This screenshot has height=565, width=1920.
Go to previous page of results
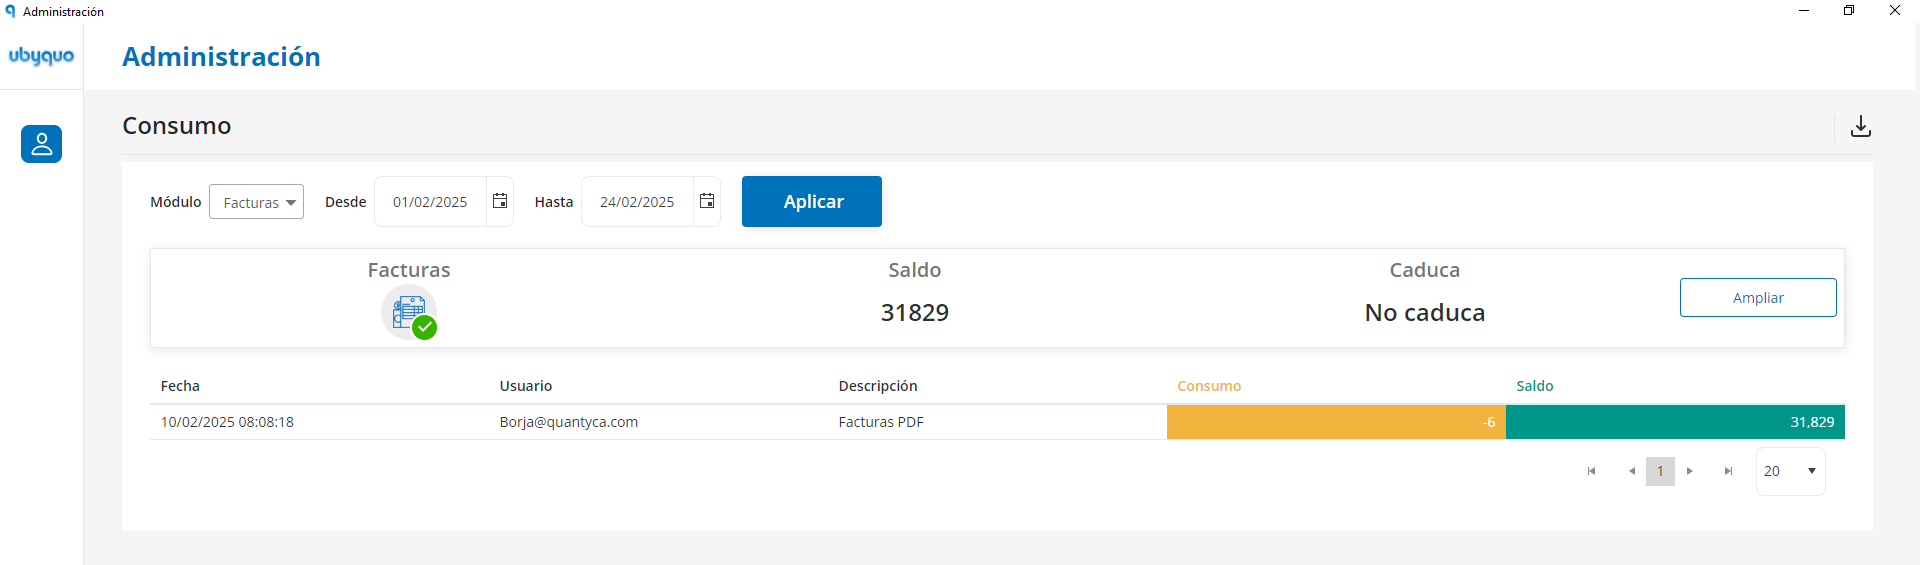coord(1632,471)
